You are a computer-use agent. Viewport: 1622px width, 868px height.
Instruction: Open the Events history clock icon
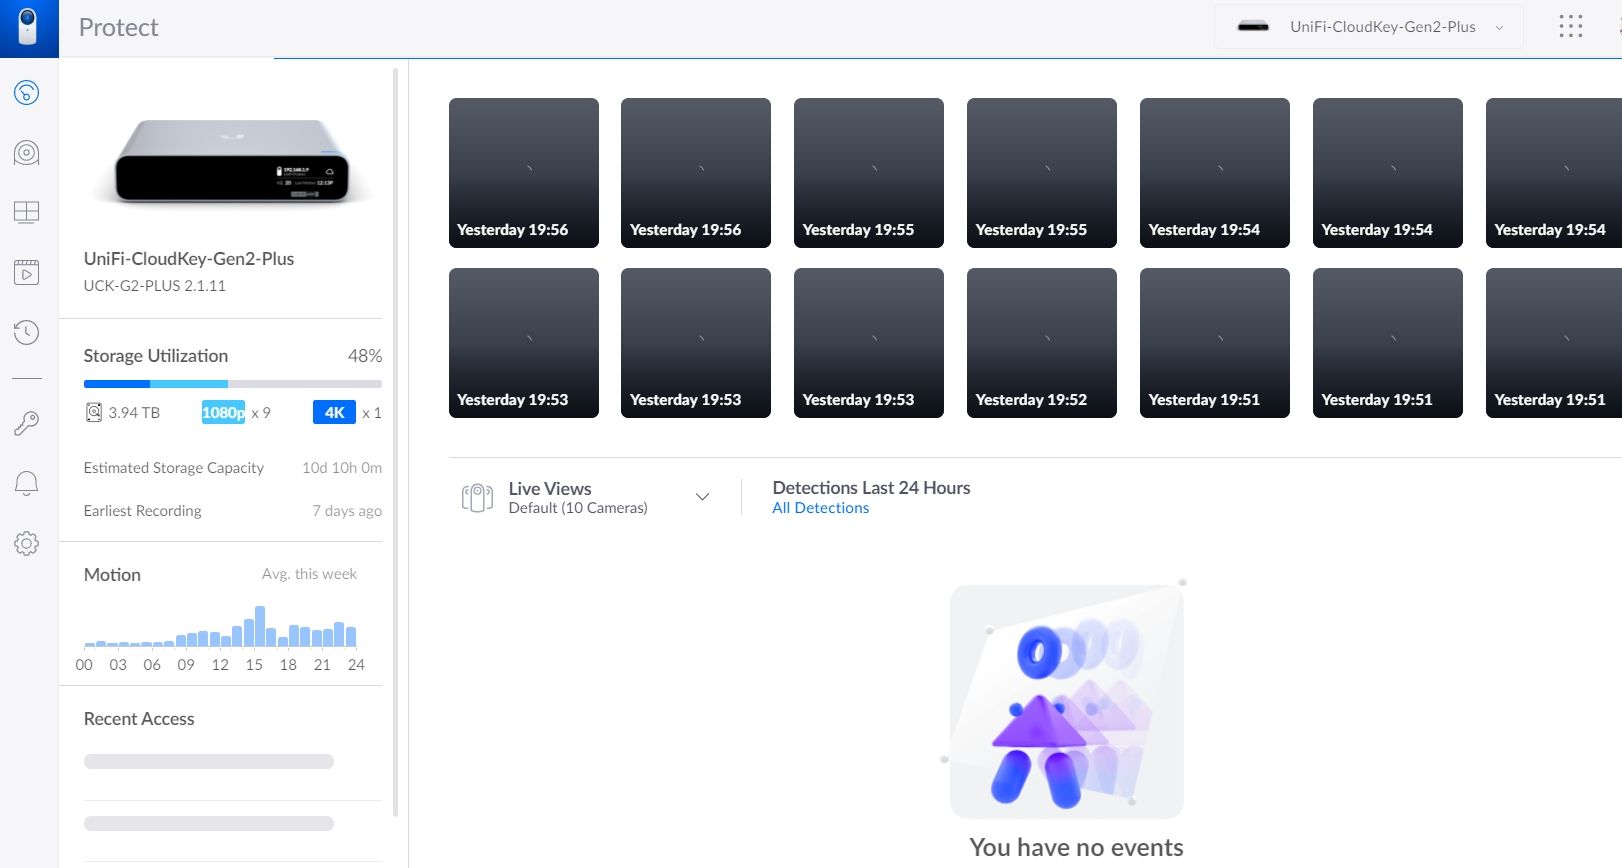point(27,332)
